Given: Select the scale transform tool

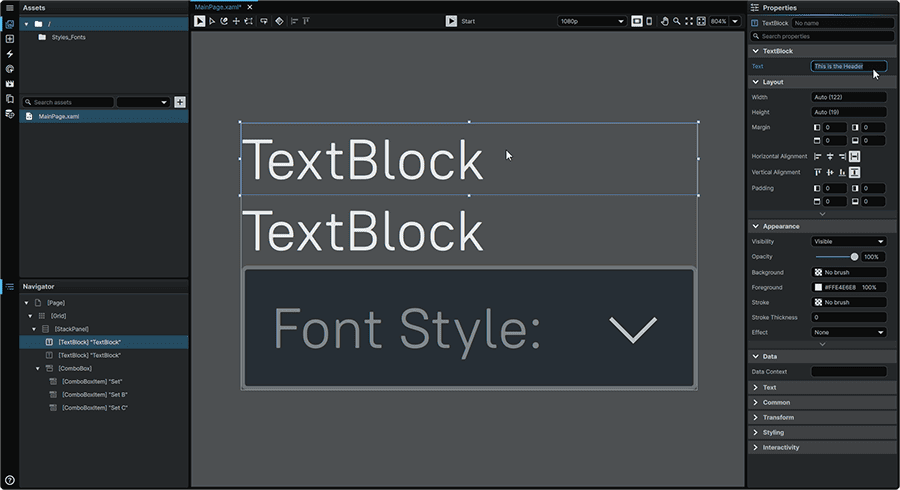Looking at the screenshot, I should click(x=249, y=21).
